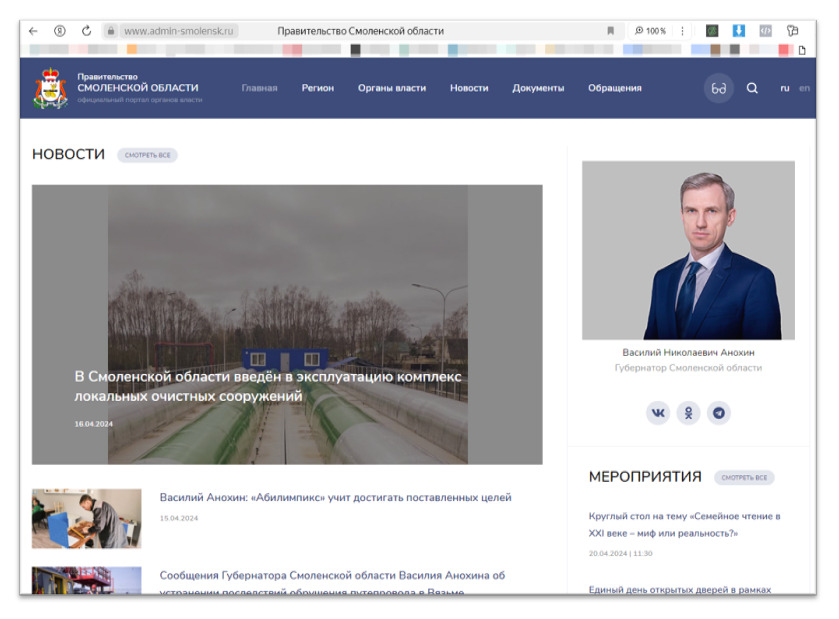
Task: Switch site language to English (en)
Action: [x=805, y=87]
